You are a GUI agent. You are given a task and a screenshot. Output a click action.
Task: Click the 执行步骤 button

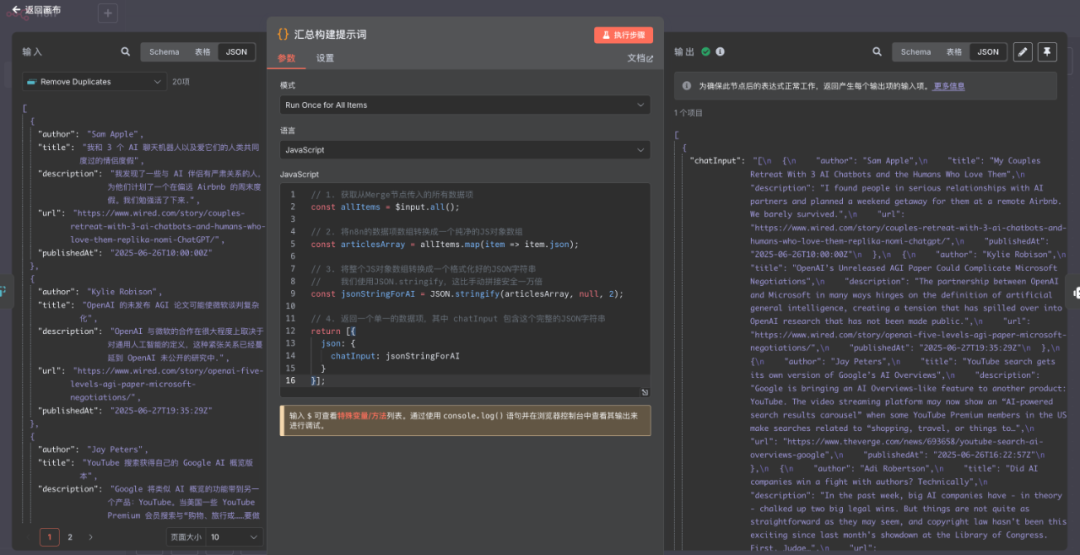623,35
